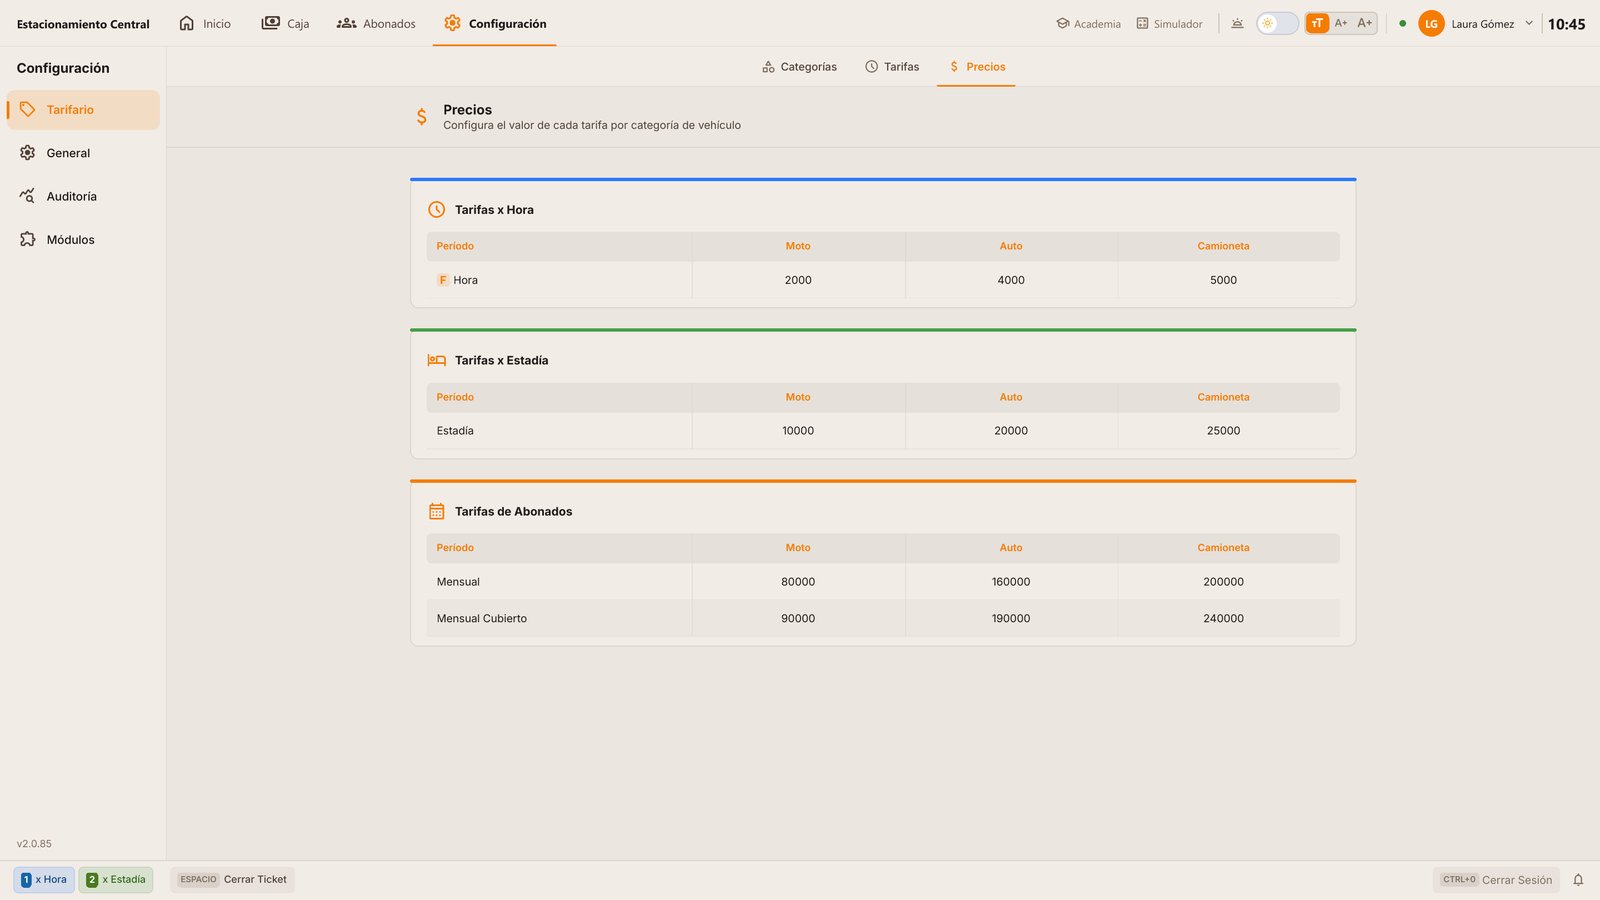
Task: Select the Precios tab
Action: [976, 67]
